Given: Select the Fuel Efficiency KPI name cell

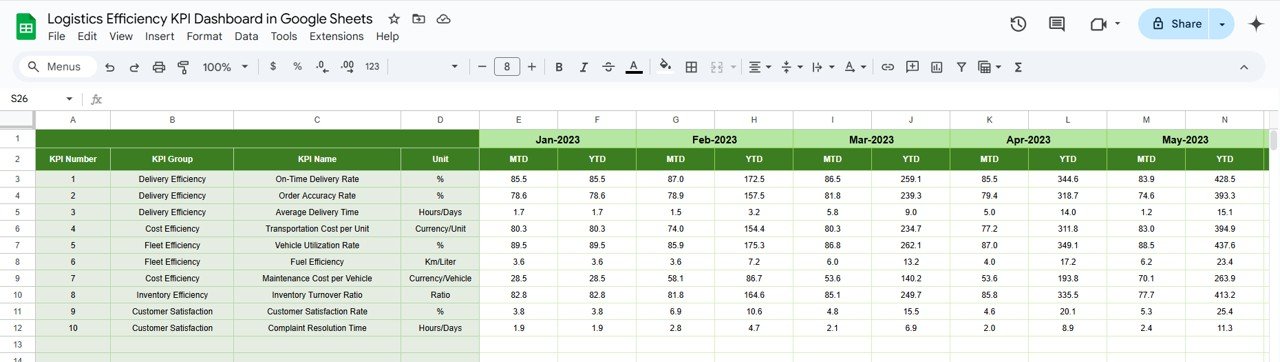Looking at the screenshot, I should [x=317, y=261].
